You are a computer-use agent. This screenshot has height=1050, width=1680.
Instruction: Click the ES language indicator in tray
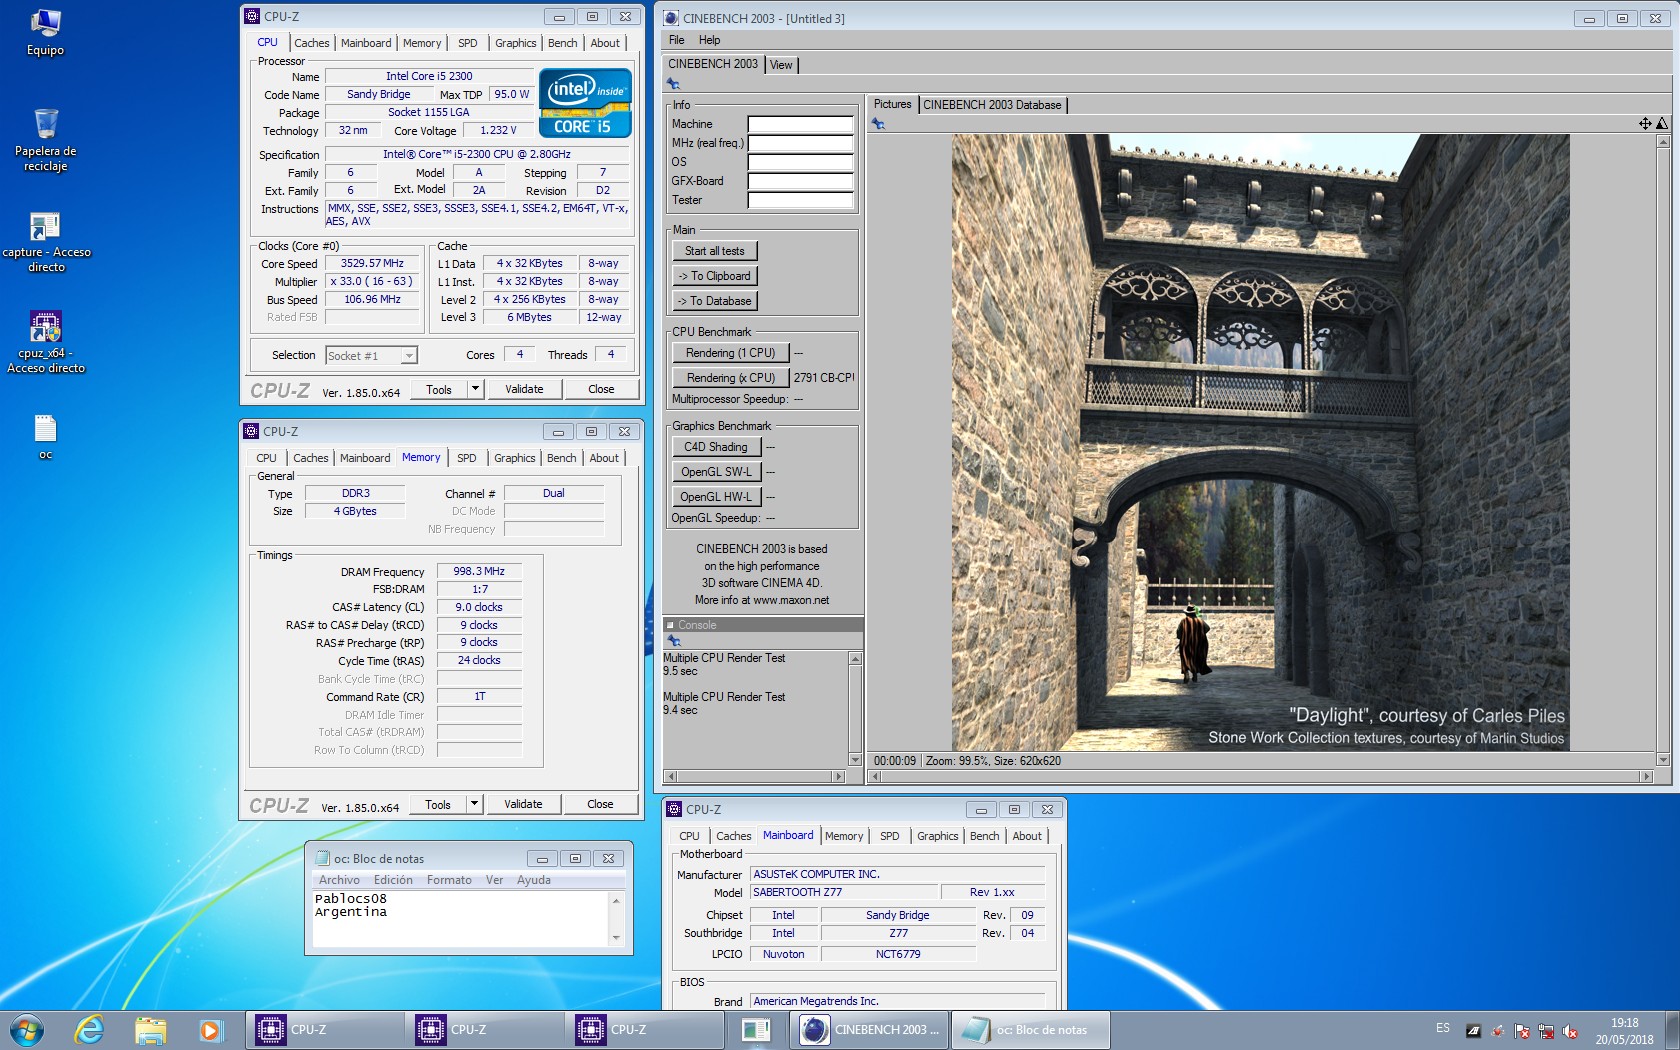1443,1028
